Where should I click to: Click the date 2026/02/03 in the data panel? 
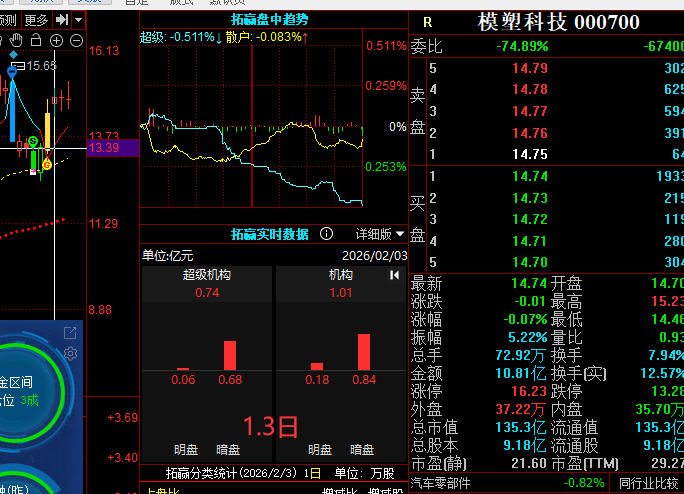374,256
